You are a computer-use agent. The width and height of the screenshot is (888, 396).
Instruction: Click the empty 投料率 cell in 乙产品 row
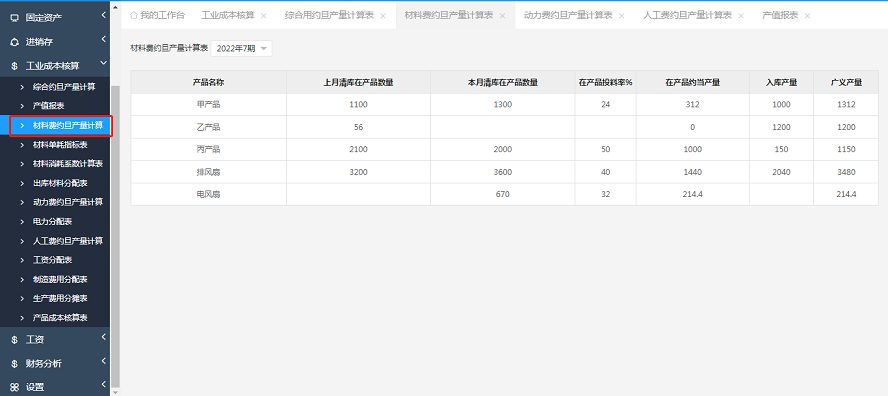pos(605,127)
